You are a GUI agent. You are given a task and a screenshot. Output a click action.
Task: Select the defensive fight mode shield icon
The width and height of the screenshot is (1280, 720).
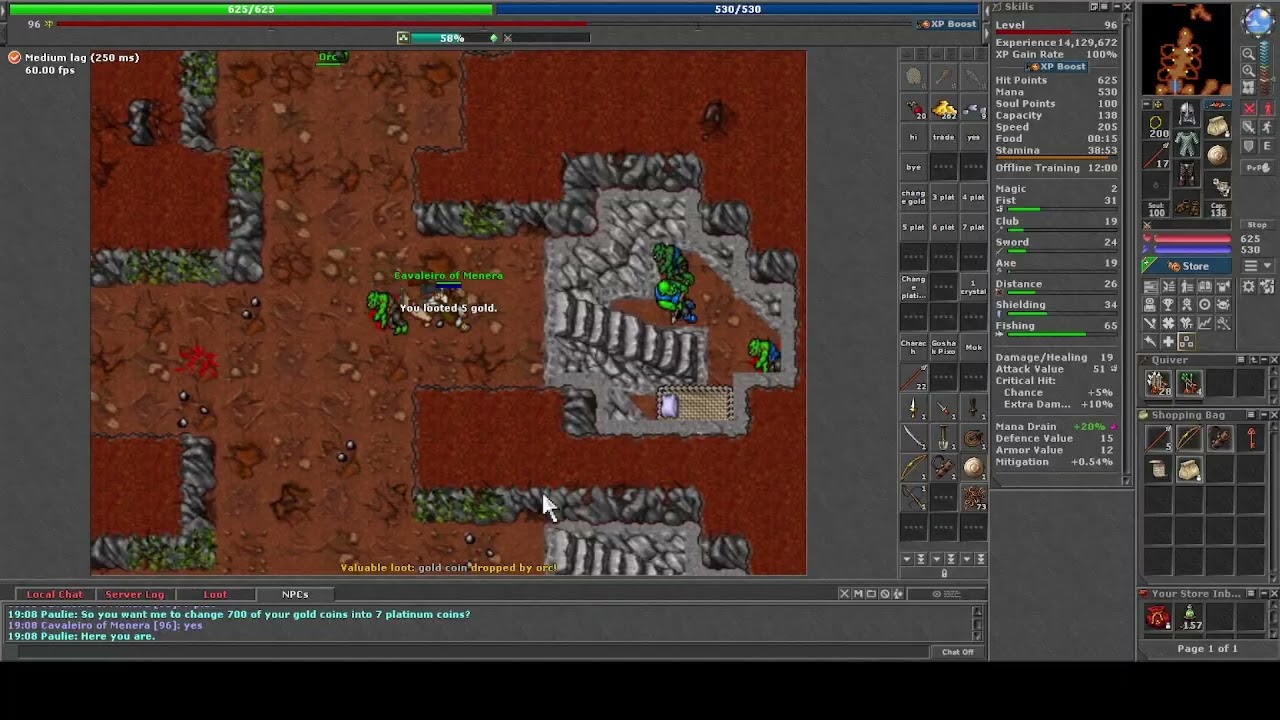pyautogui.click(x=1249, y=146)
